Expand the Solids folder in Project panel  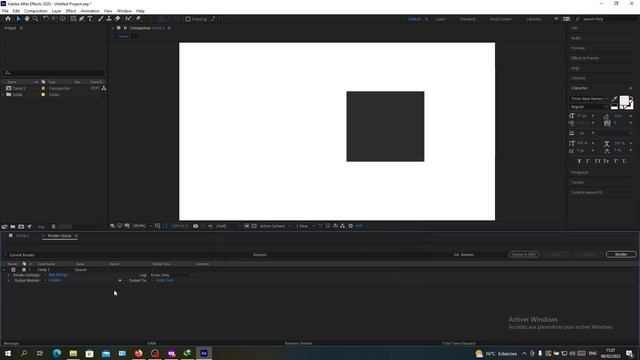click(3, 95)
